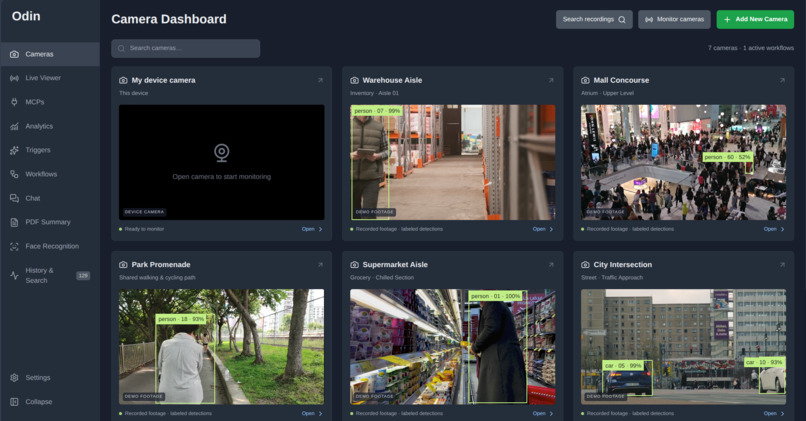The height and width of the screenshot is (421, 806).
Task: Click the Mall Concourse footage thumbnail
Action: tap(683, 162)
